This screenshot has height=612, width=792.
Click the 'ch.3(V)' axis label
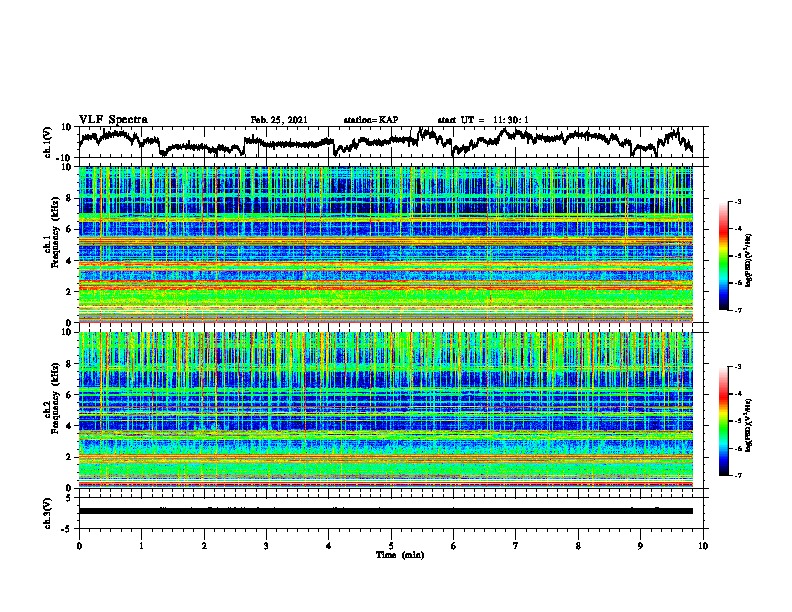click(48, 513)
